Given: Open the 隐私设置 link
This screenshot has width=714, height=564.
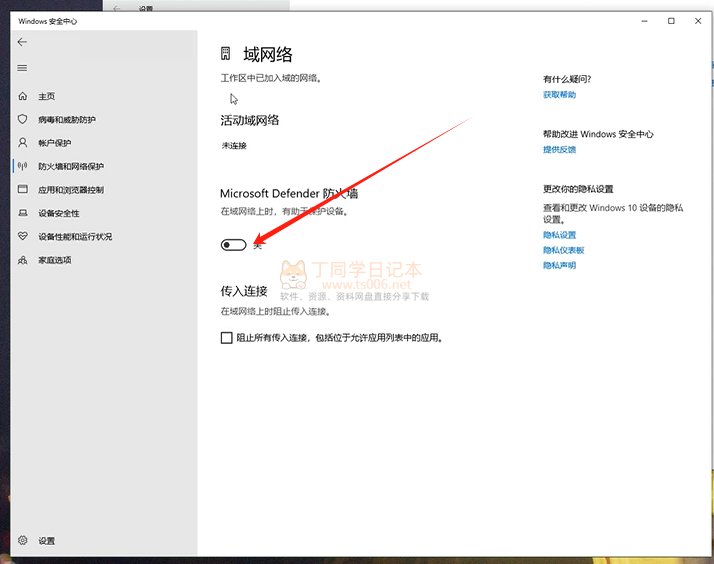Looking at the screenshot, I should [x=559, y=235].
